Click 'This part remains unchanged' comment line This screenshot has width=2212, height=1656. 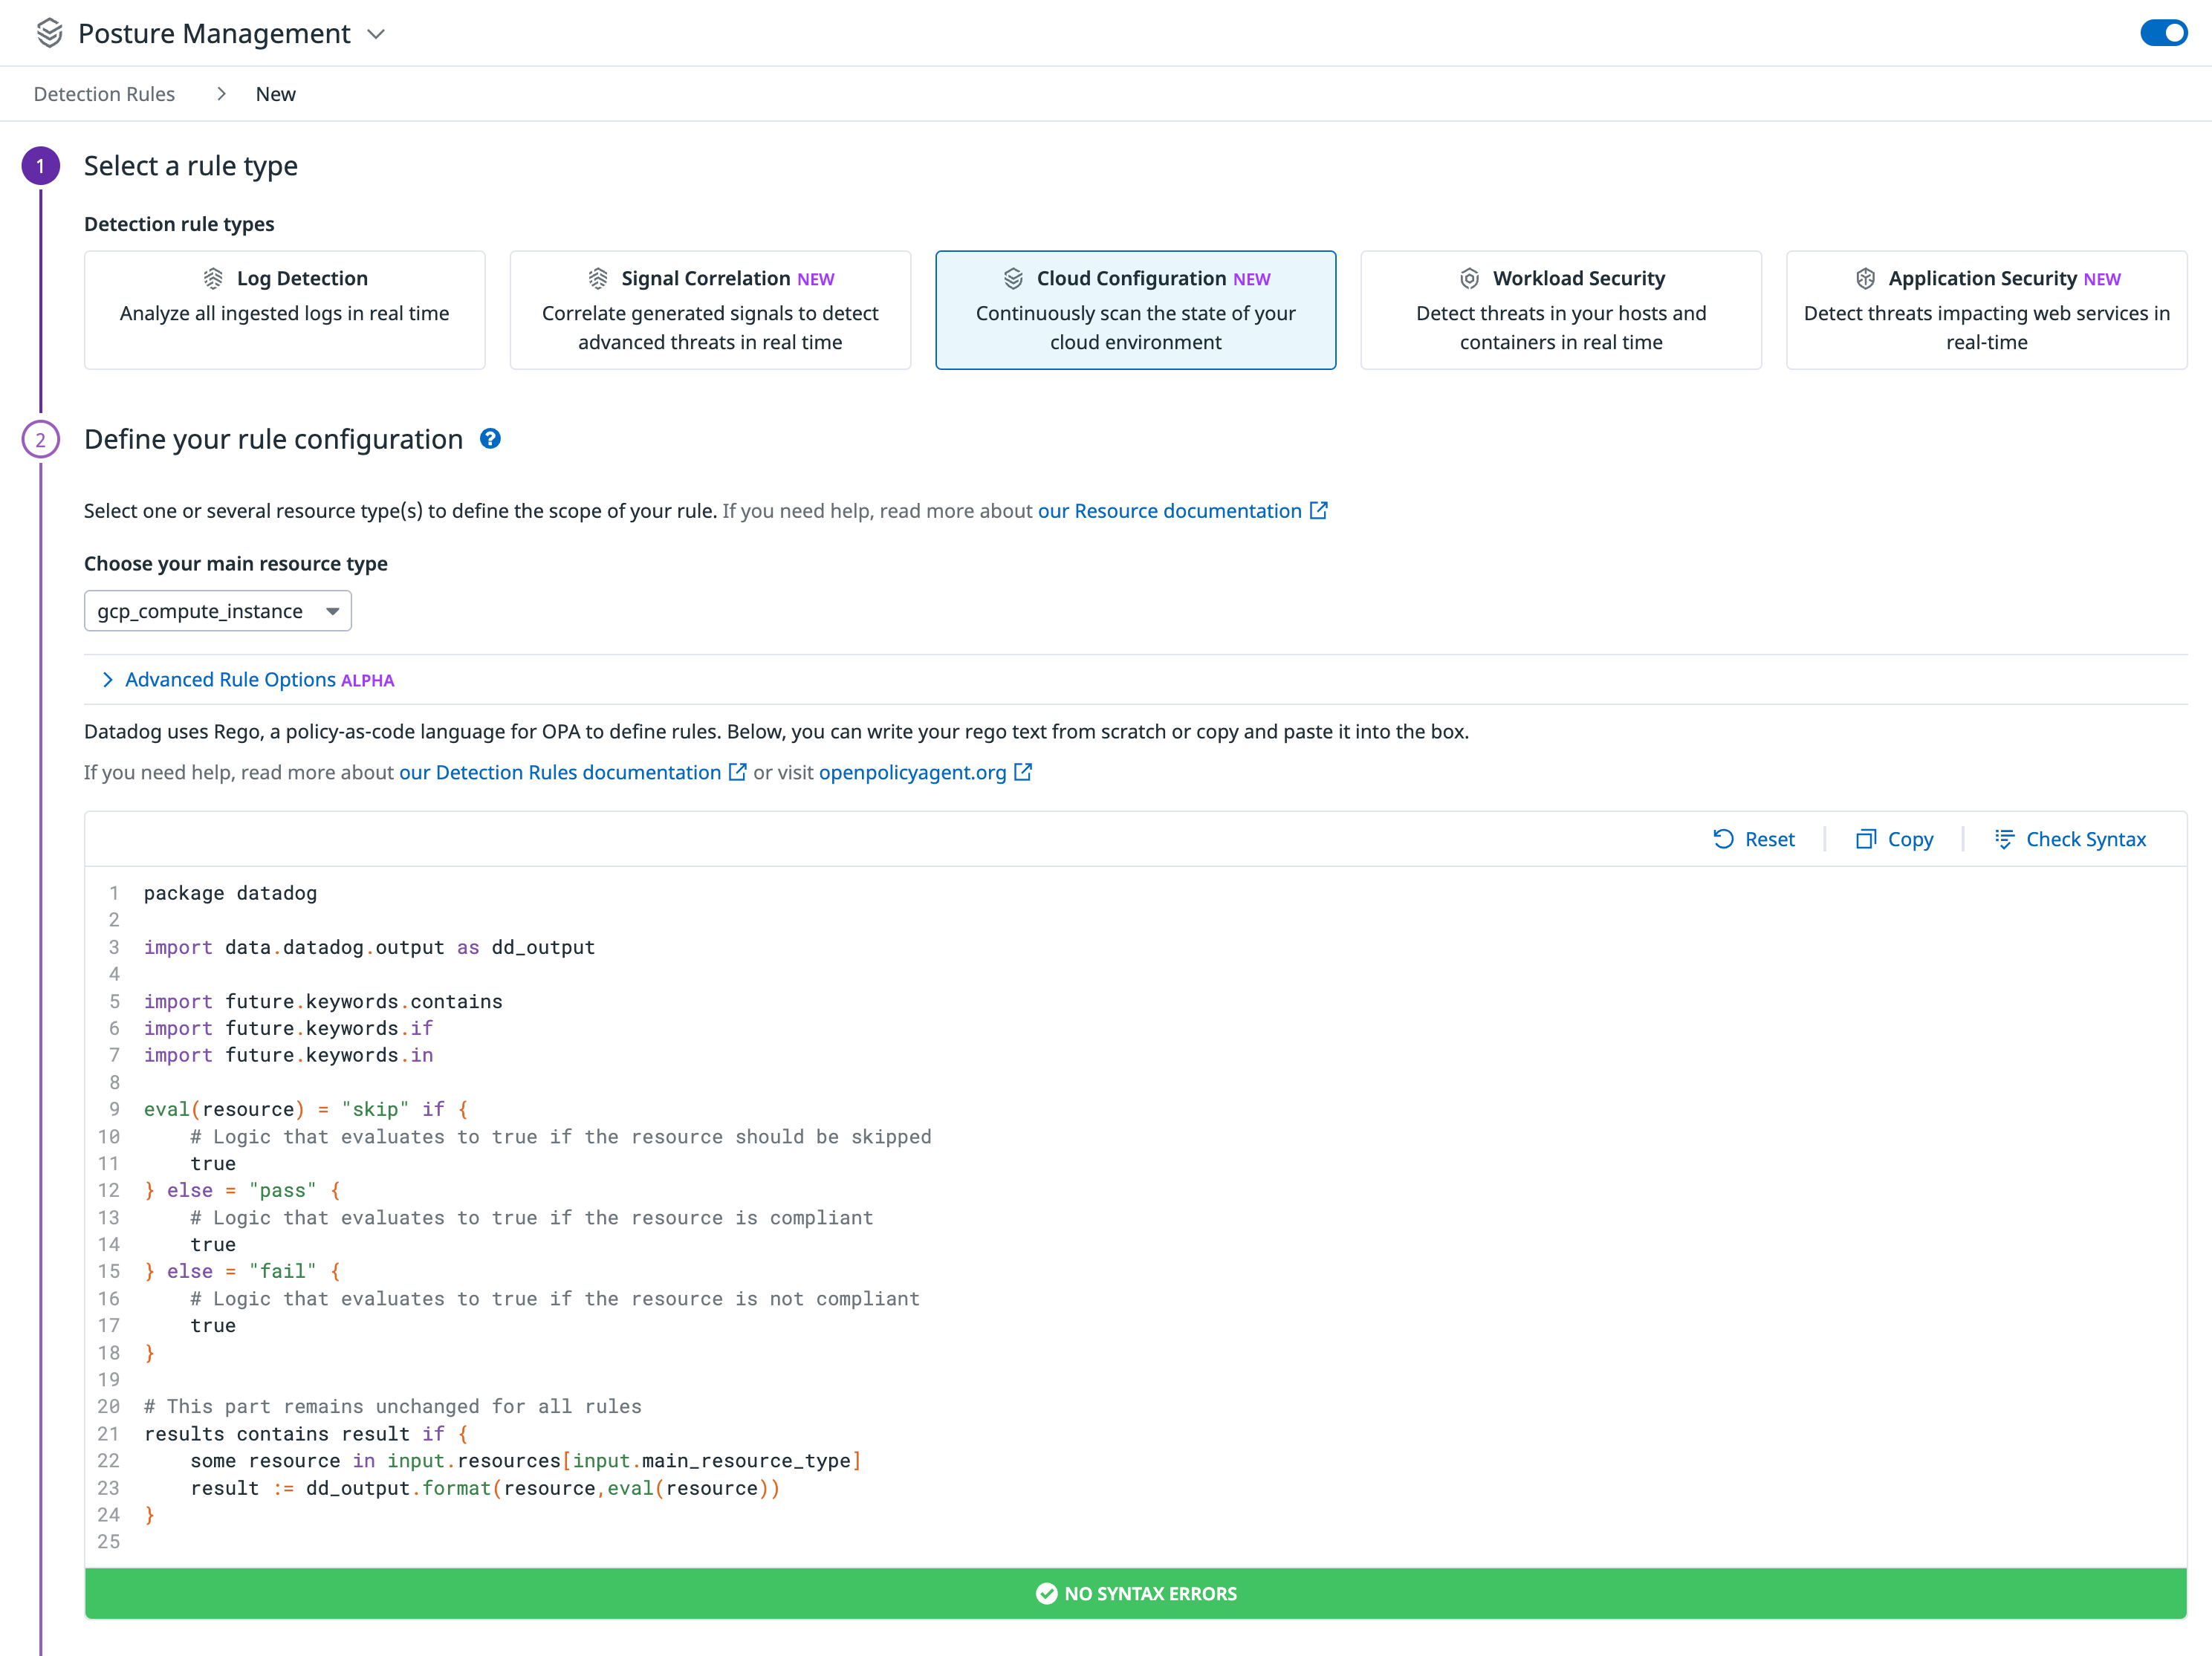click(x=393, y=1406)
